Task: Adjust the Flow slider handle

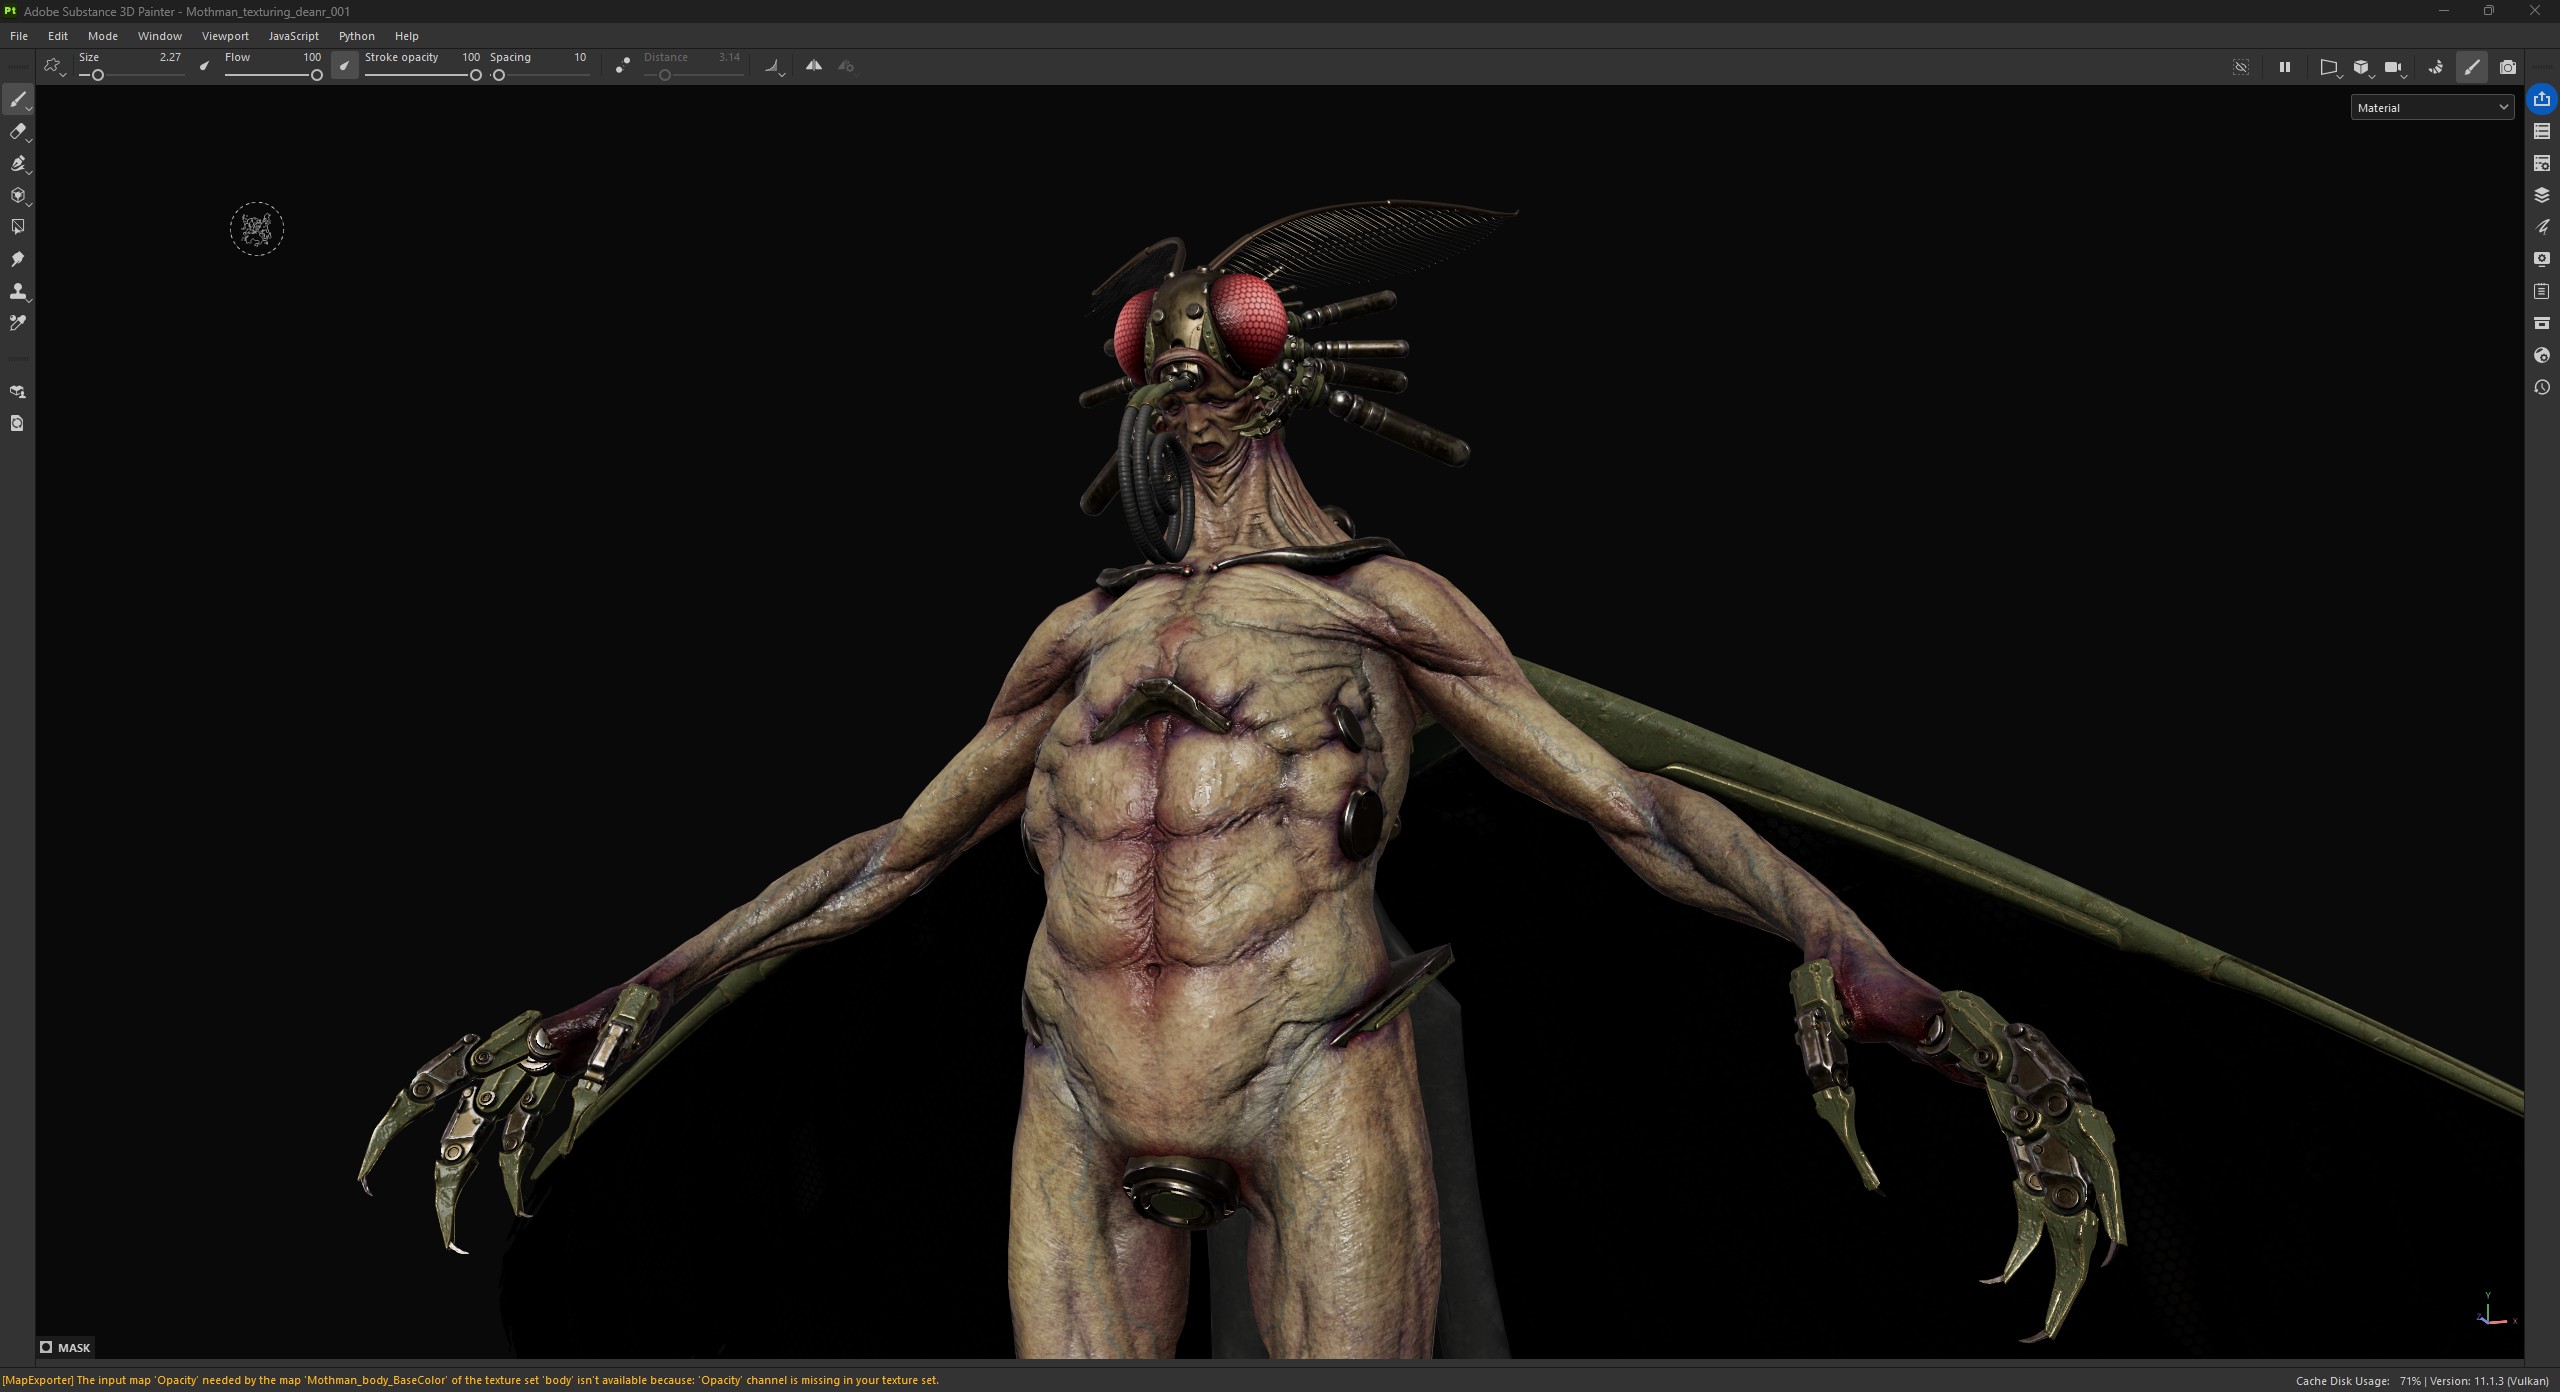Action: click(316, 75)
